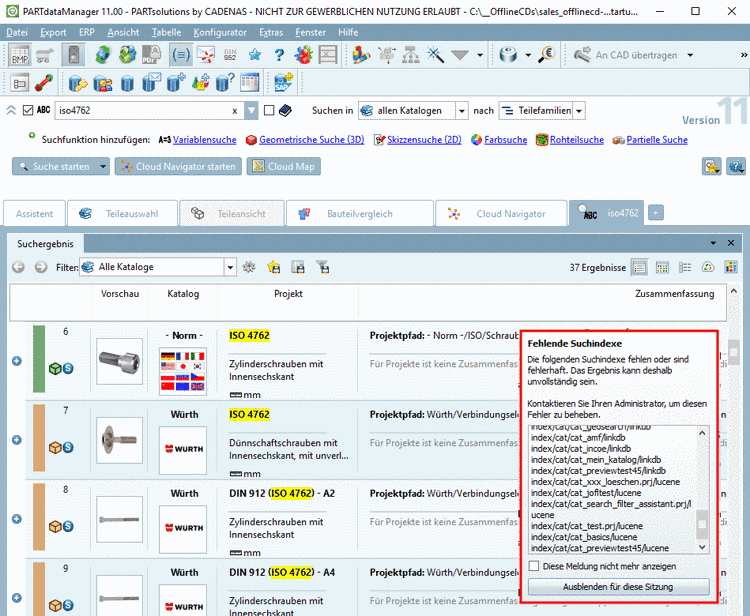Open the Rohteilsuche link
The height and width of the screenshot is (616, 750).
pyautogui.click(x=577, y=140)
